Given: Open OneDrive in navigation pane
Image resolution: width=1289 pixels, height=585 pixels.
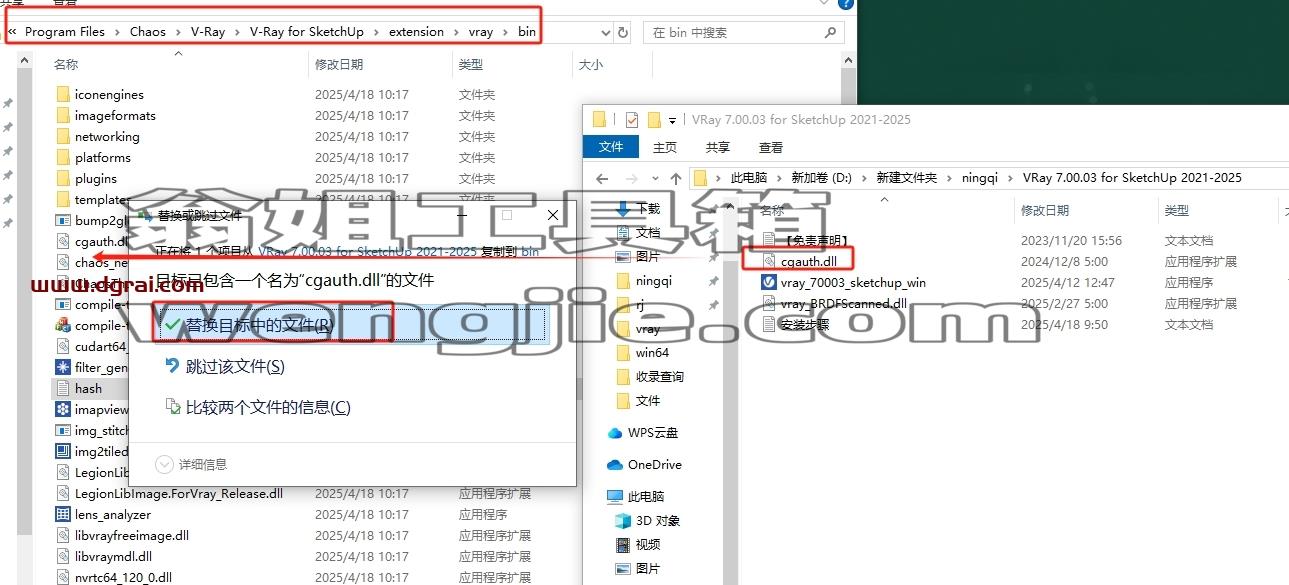Looking at the screenshot, I should 654,465.
